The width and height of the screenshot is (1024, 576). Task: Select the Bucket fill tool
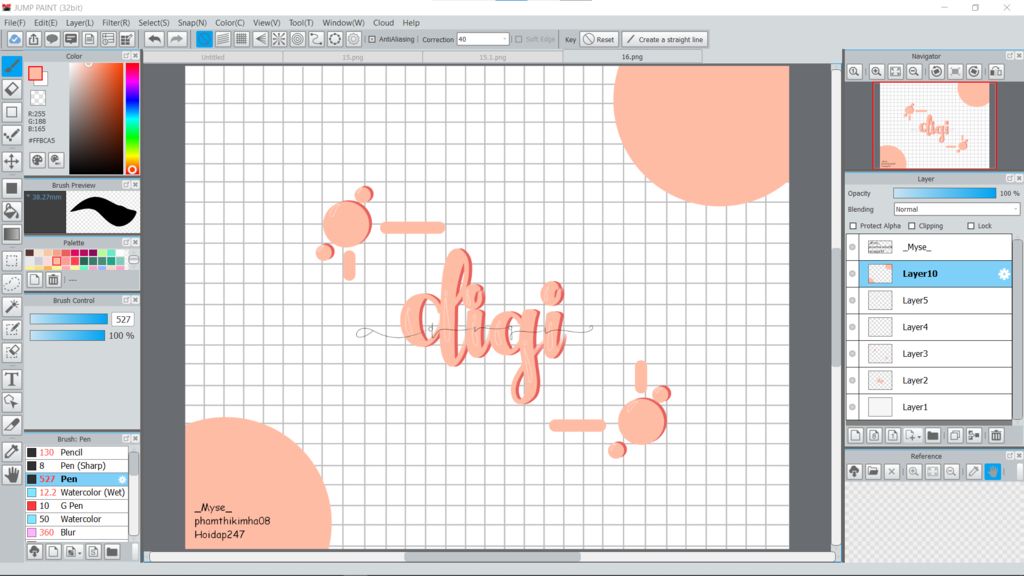[12, 211]
